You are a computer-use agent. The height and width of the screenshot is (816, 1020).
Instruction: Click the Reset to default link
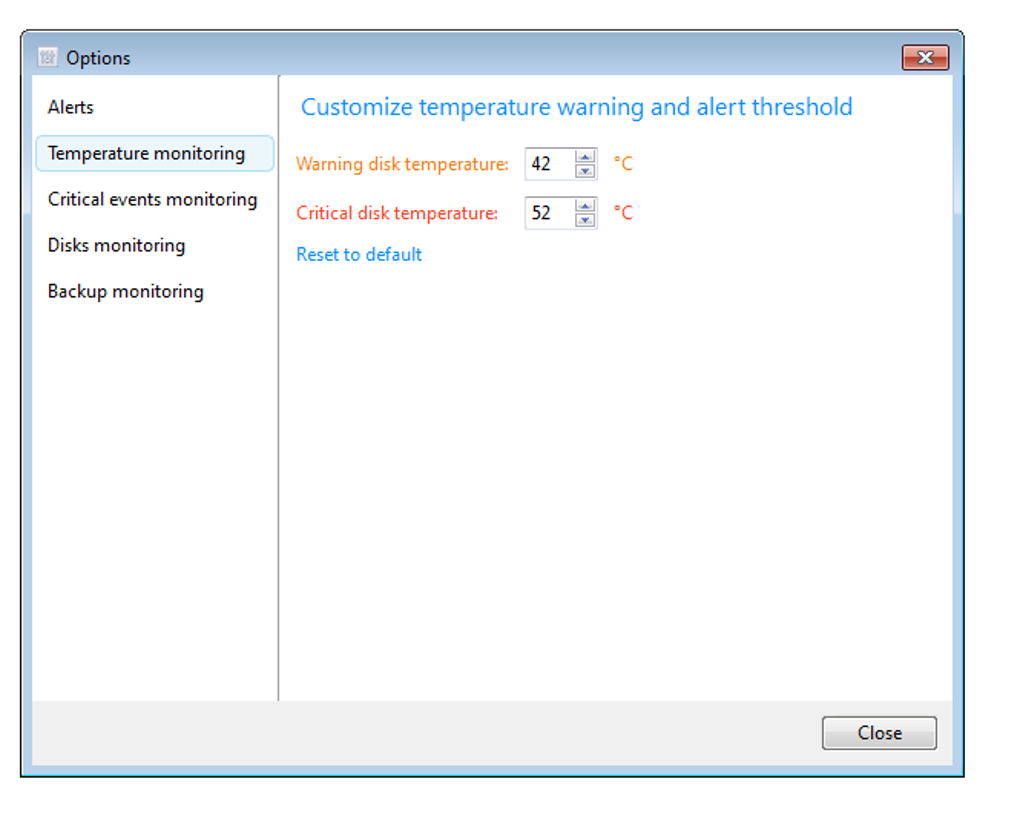pos(359,254)
